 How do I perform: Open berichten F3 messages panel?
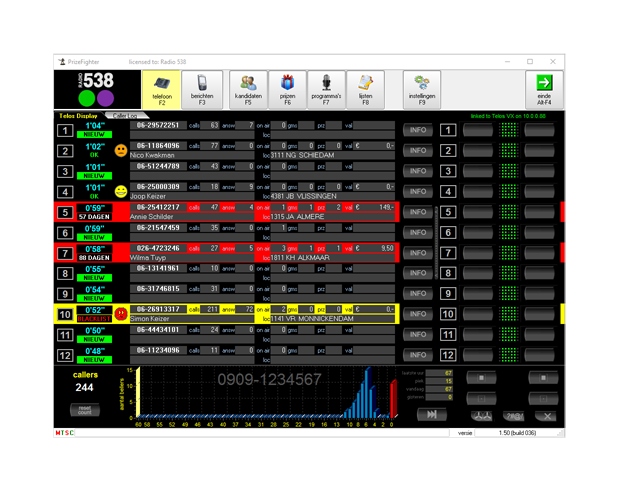[x=201, y=88]
